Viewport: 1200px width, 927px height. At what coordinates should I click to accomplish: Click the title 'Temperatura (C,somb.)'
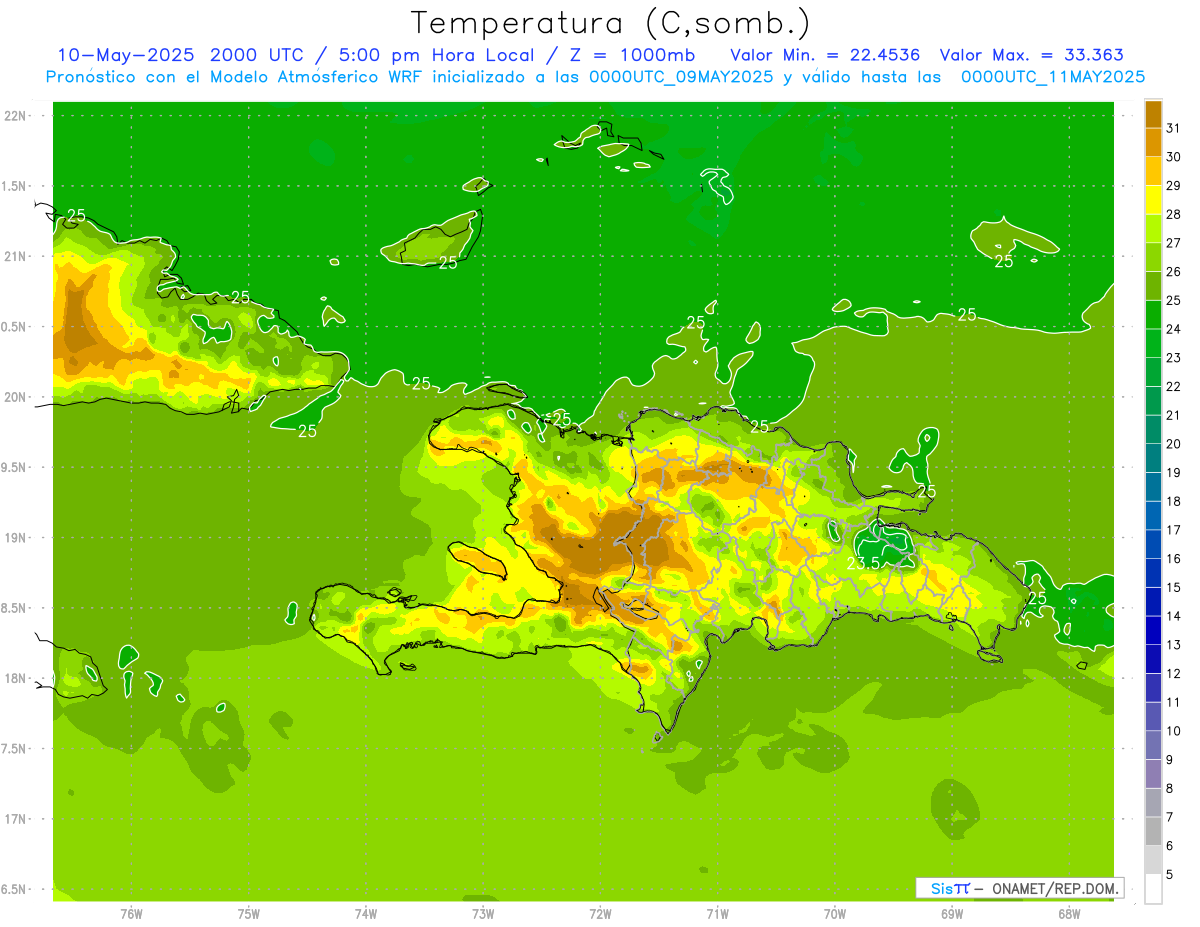[x=610, y=24]
